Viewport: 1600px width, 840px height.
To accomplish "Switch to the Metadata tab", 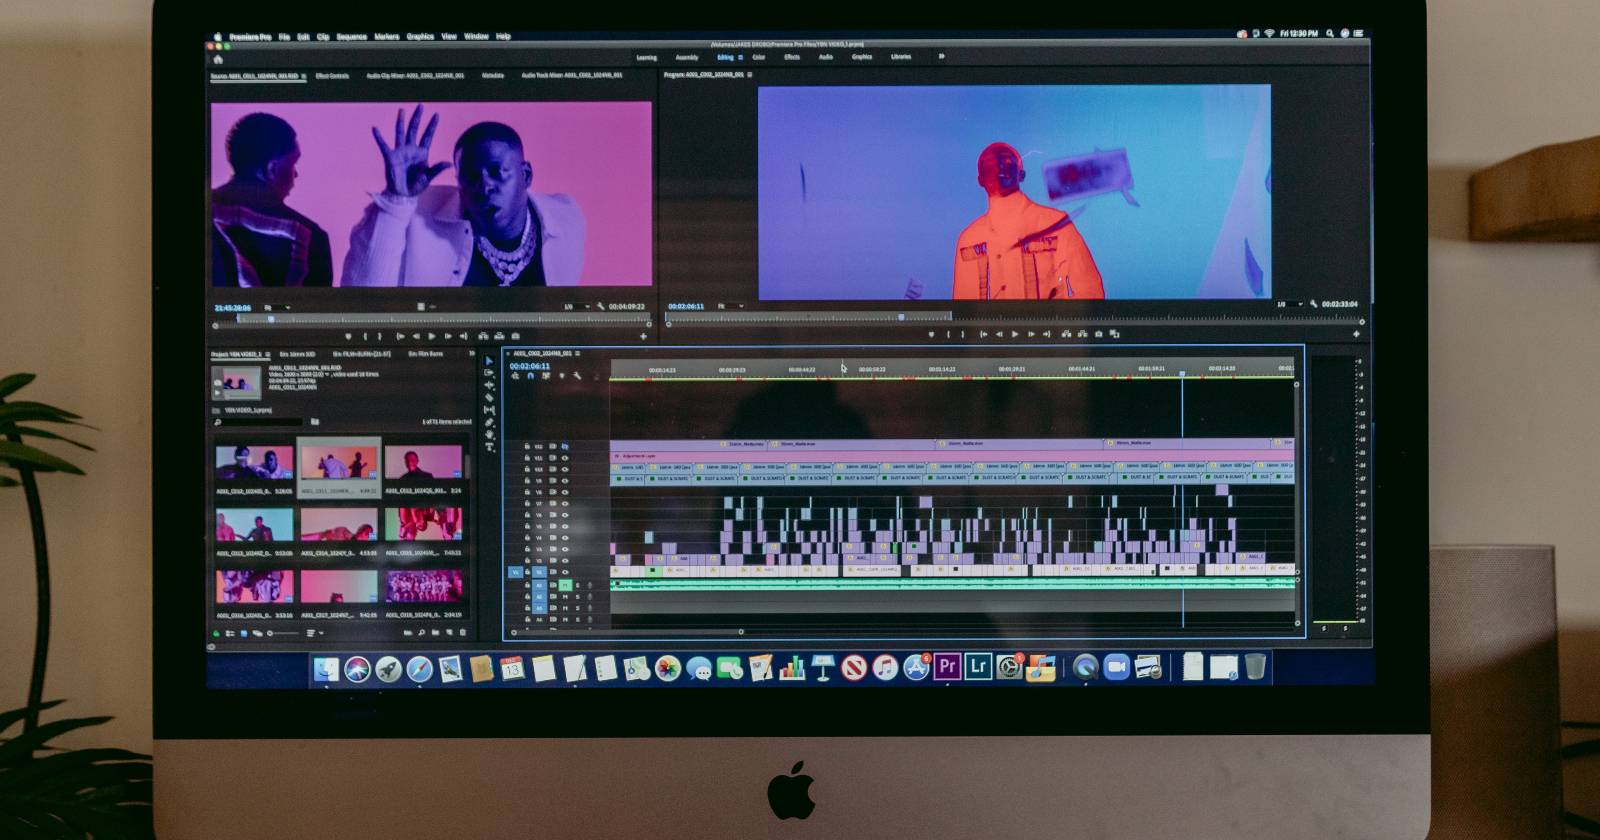I will coord(493,75).
